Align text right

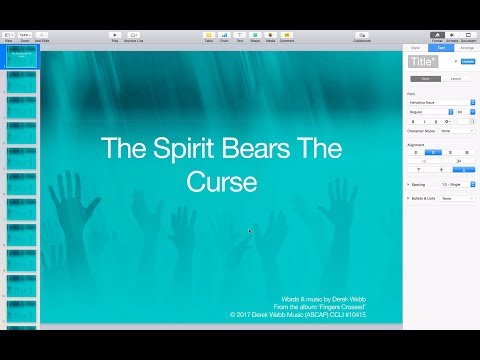pyautogui.click(x=450, y=152)
